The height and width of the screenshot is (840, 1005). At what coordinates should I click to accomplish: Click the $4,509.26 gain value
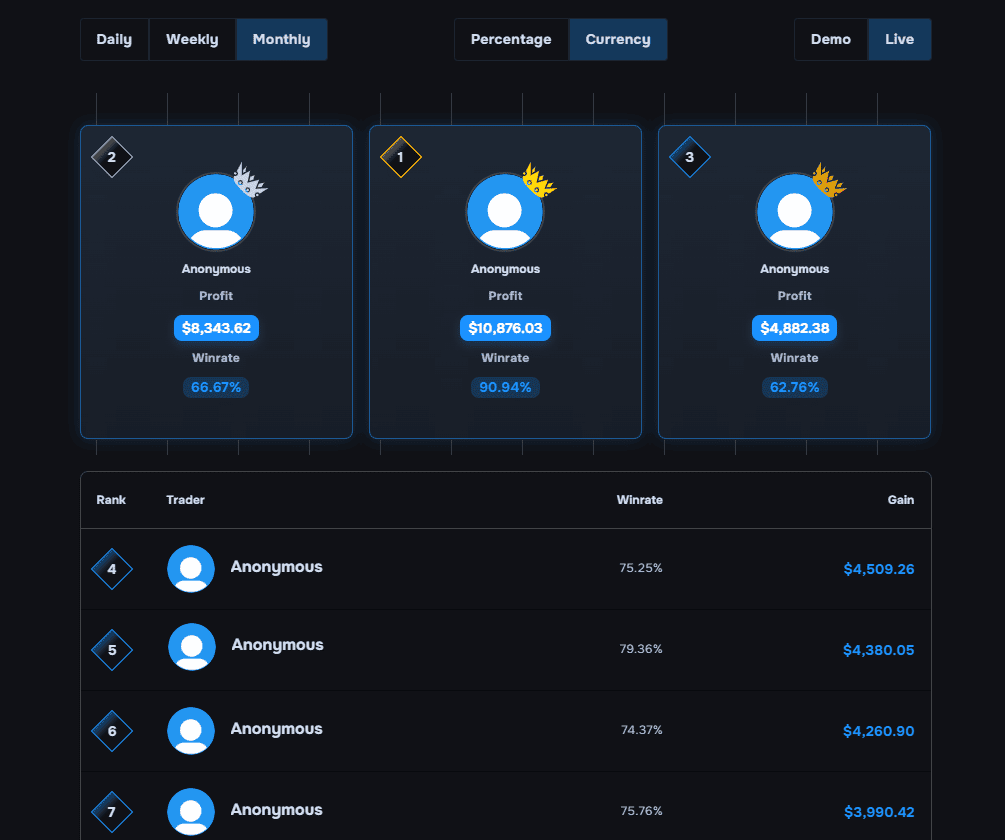tap(878, 569)
